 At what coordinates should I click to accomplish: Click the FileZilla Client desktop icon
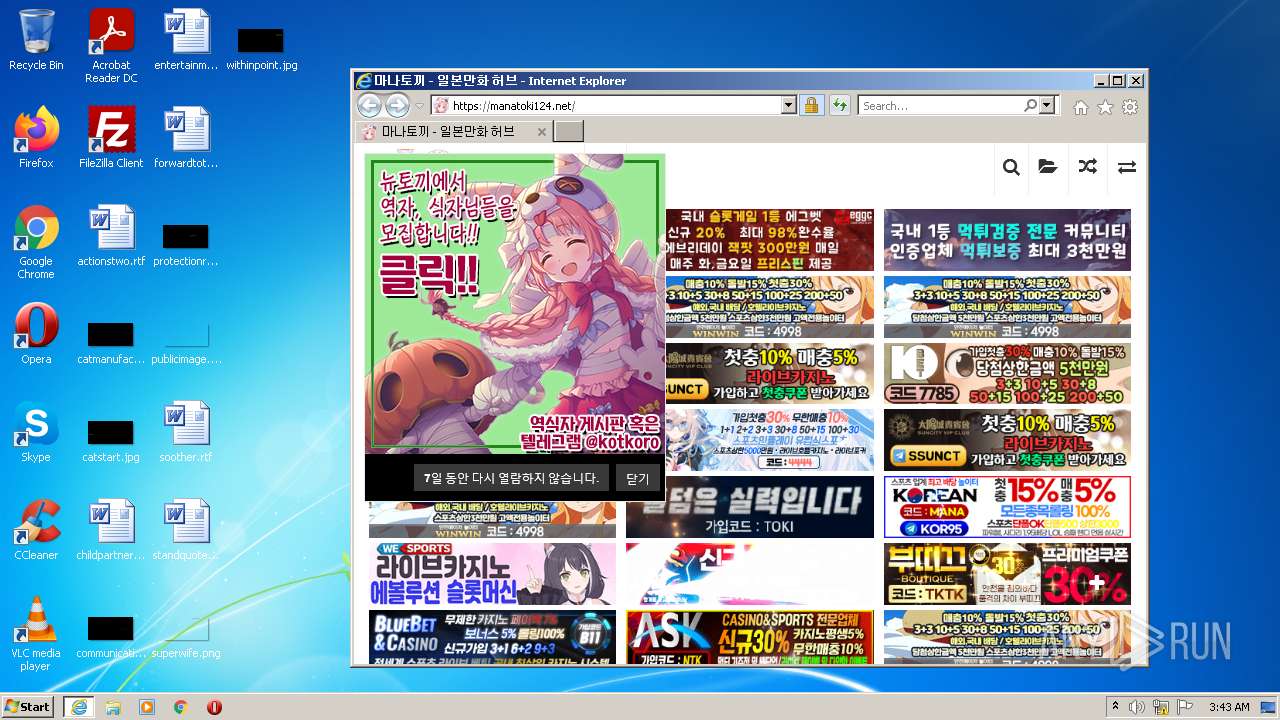111,137
